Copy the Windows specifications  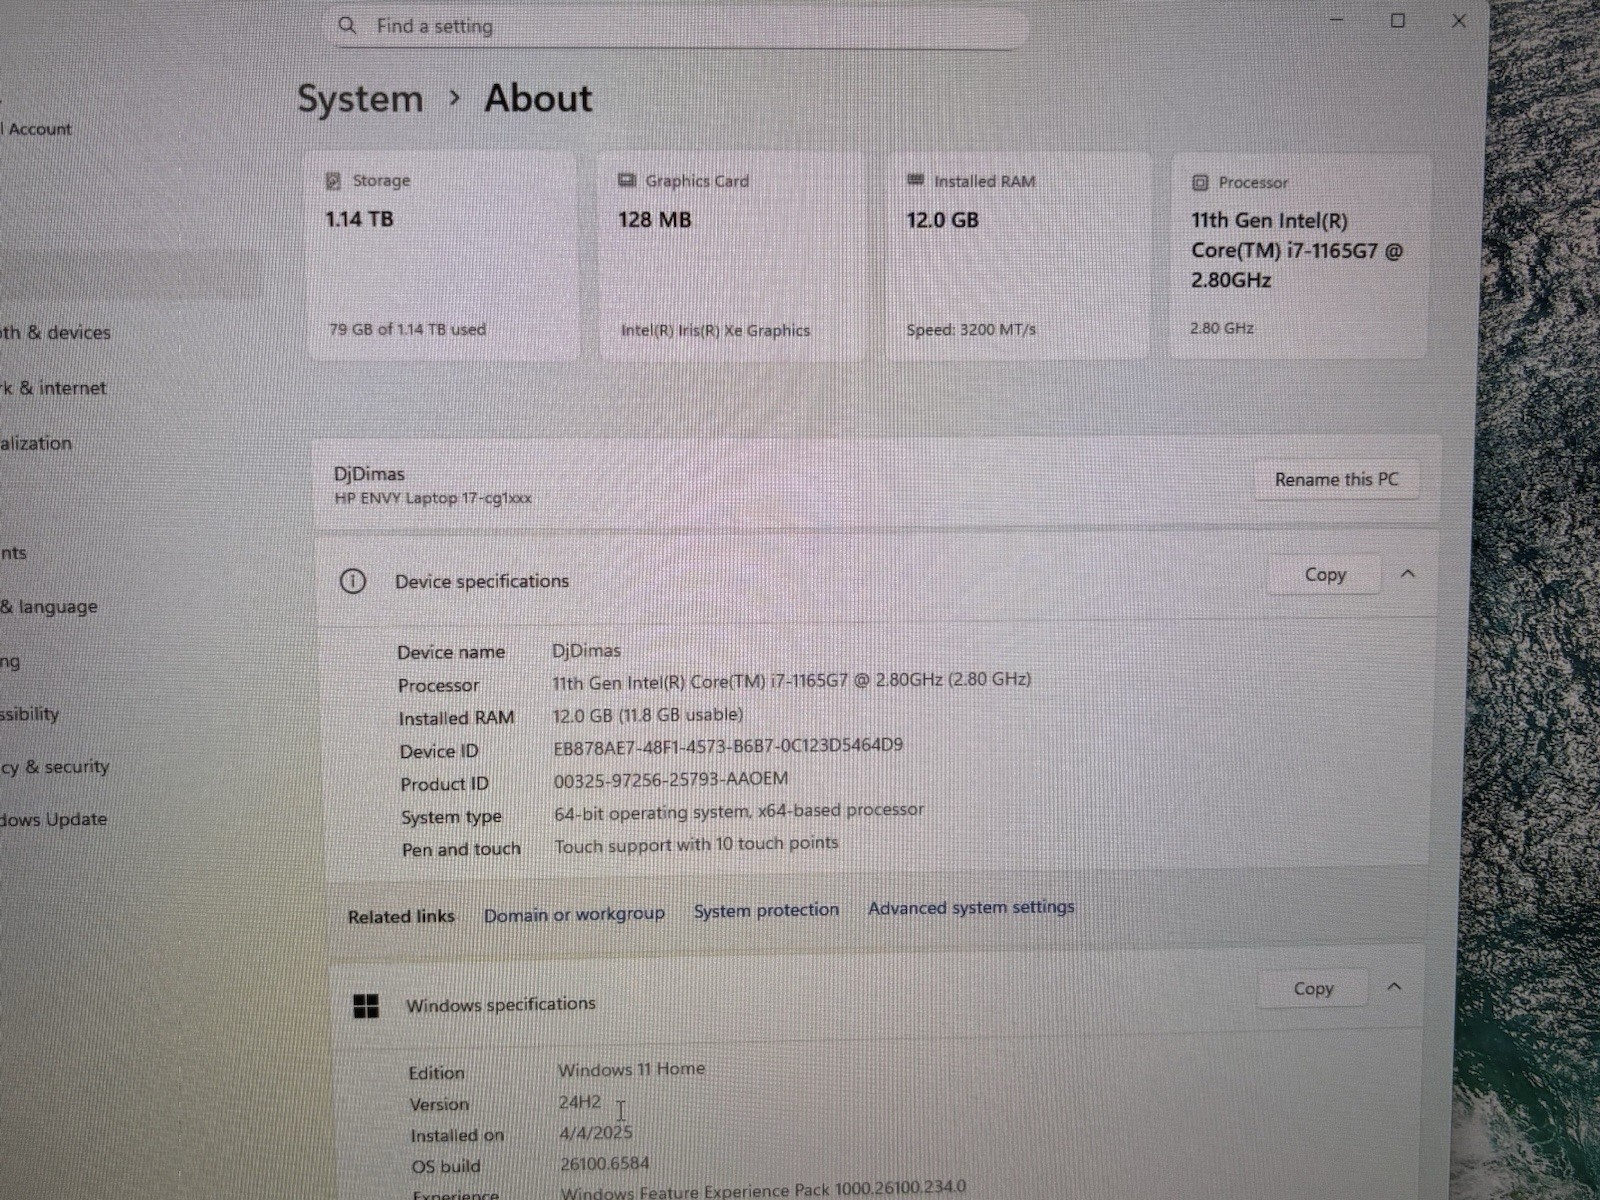tap(1313, 989)
